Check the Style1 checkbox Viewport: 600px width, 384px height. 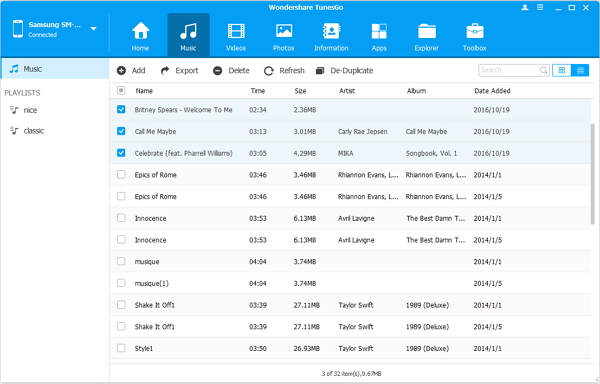pos(121,348)
